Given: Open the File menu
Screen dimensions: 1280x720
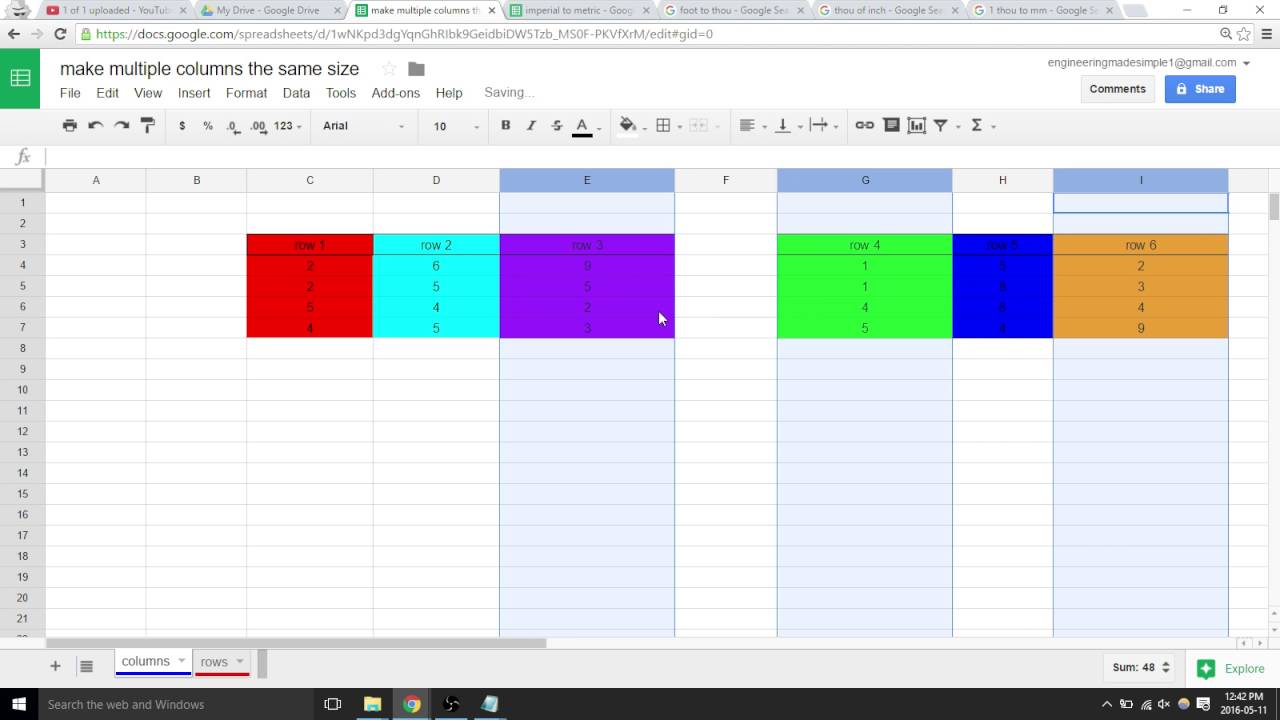Looking at the screenshot, I should 70,93.
